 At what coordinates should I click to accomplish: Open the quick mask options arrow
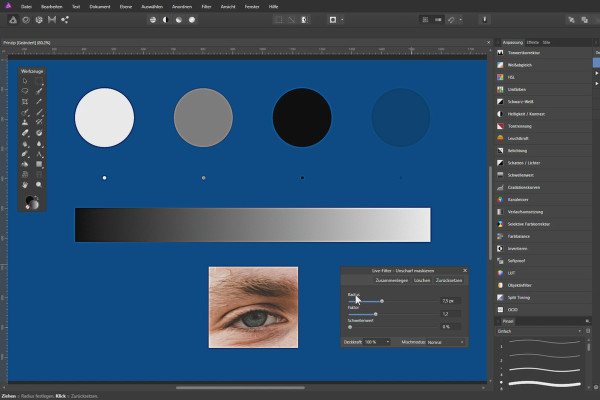pyautogui.click(x=342, y=20)
